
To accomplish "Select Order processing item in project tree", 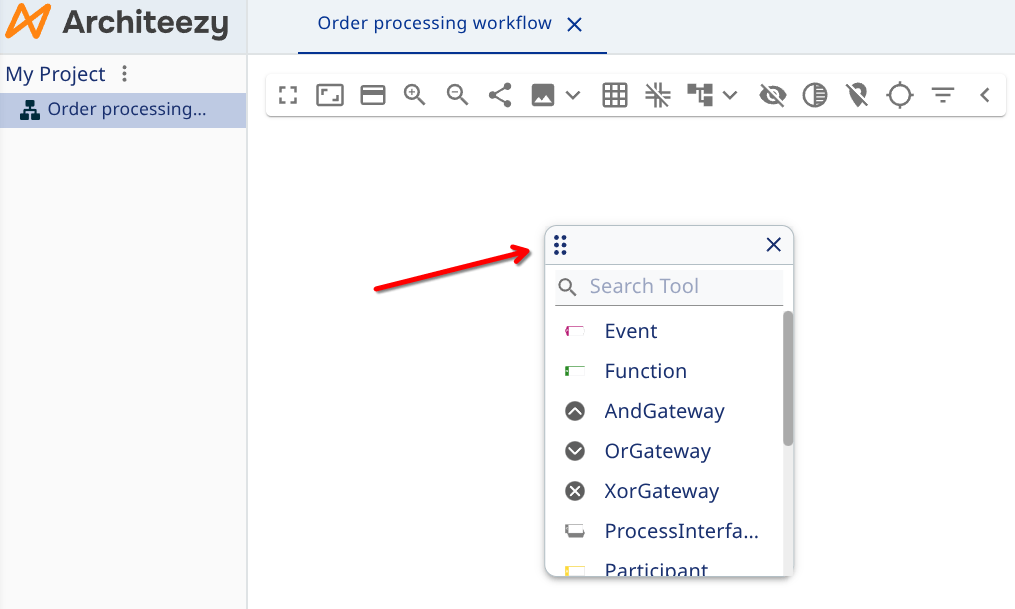I will [x=126, y=110].
